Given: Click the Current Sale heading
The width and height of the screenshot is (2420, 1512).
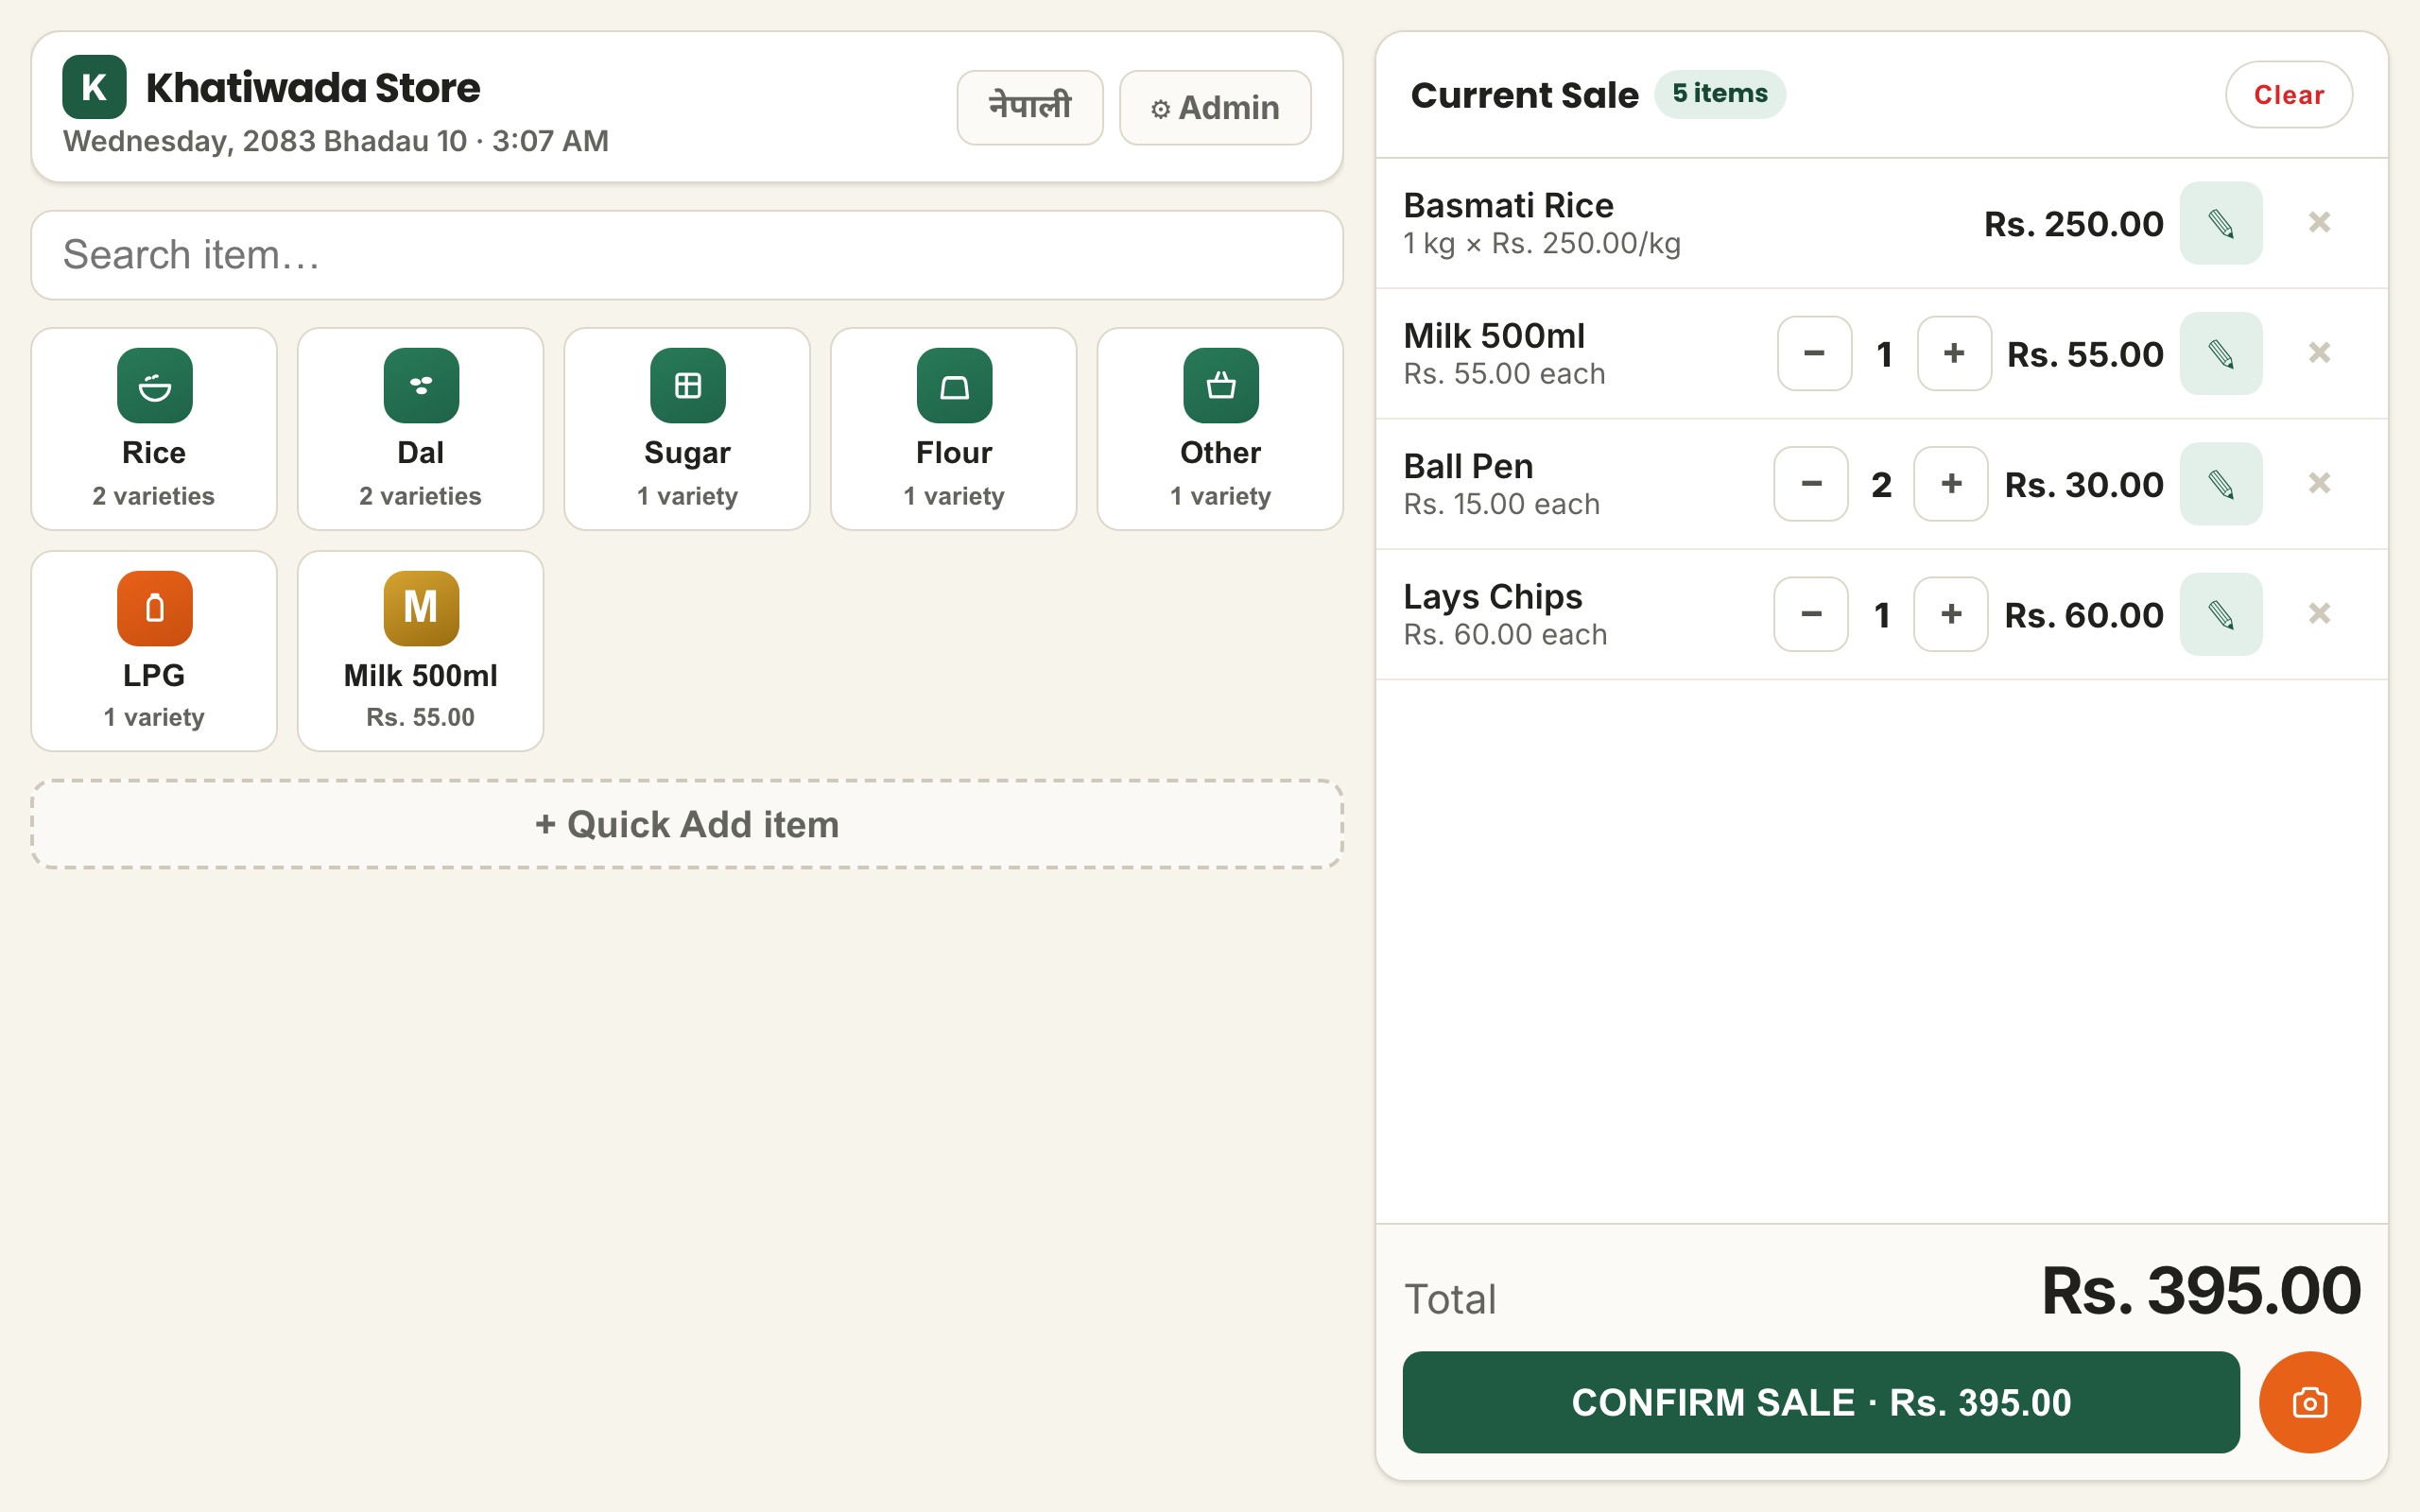Looking at the screenshot, I should point(1524,95).
